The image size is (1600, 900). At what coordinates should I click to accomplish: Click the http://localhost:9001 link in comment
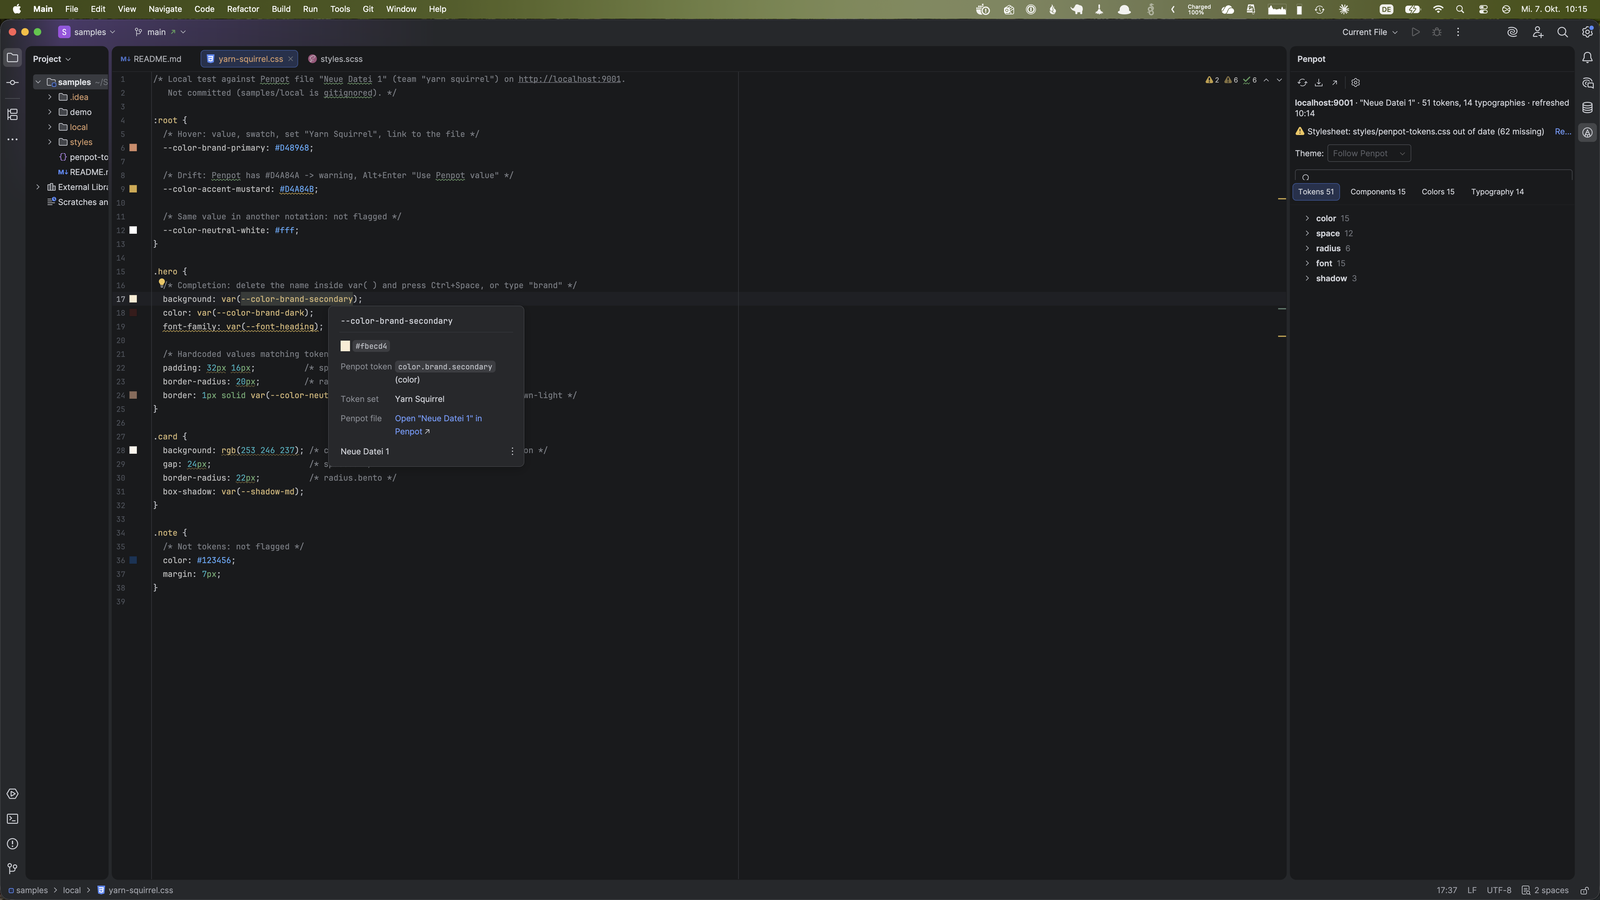coord(569,79)
